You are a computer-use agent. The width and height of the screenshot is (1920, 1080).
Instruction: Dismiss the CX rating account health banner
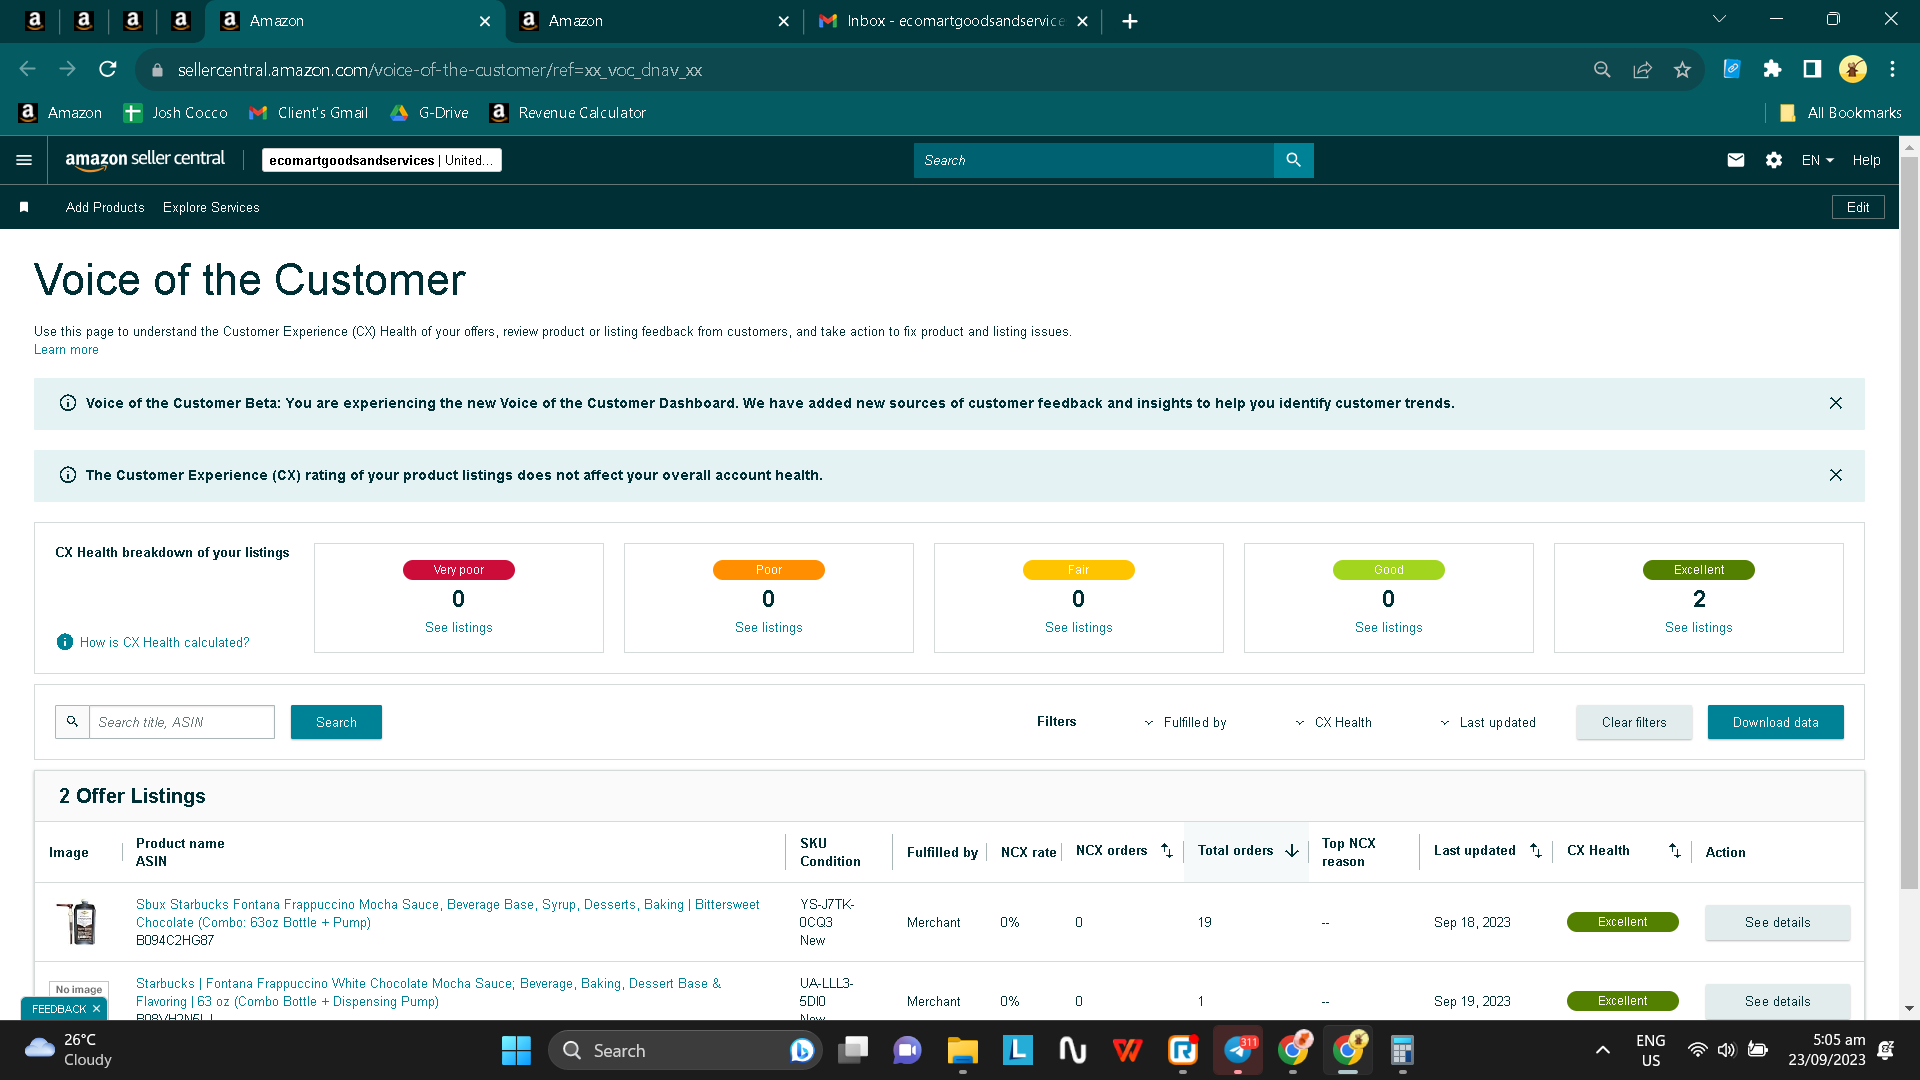point(1836,475)
